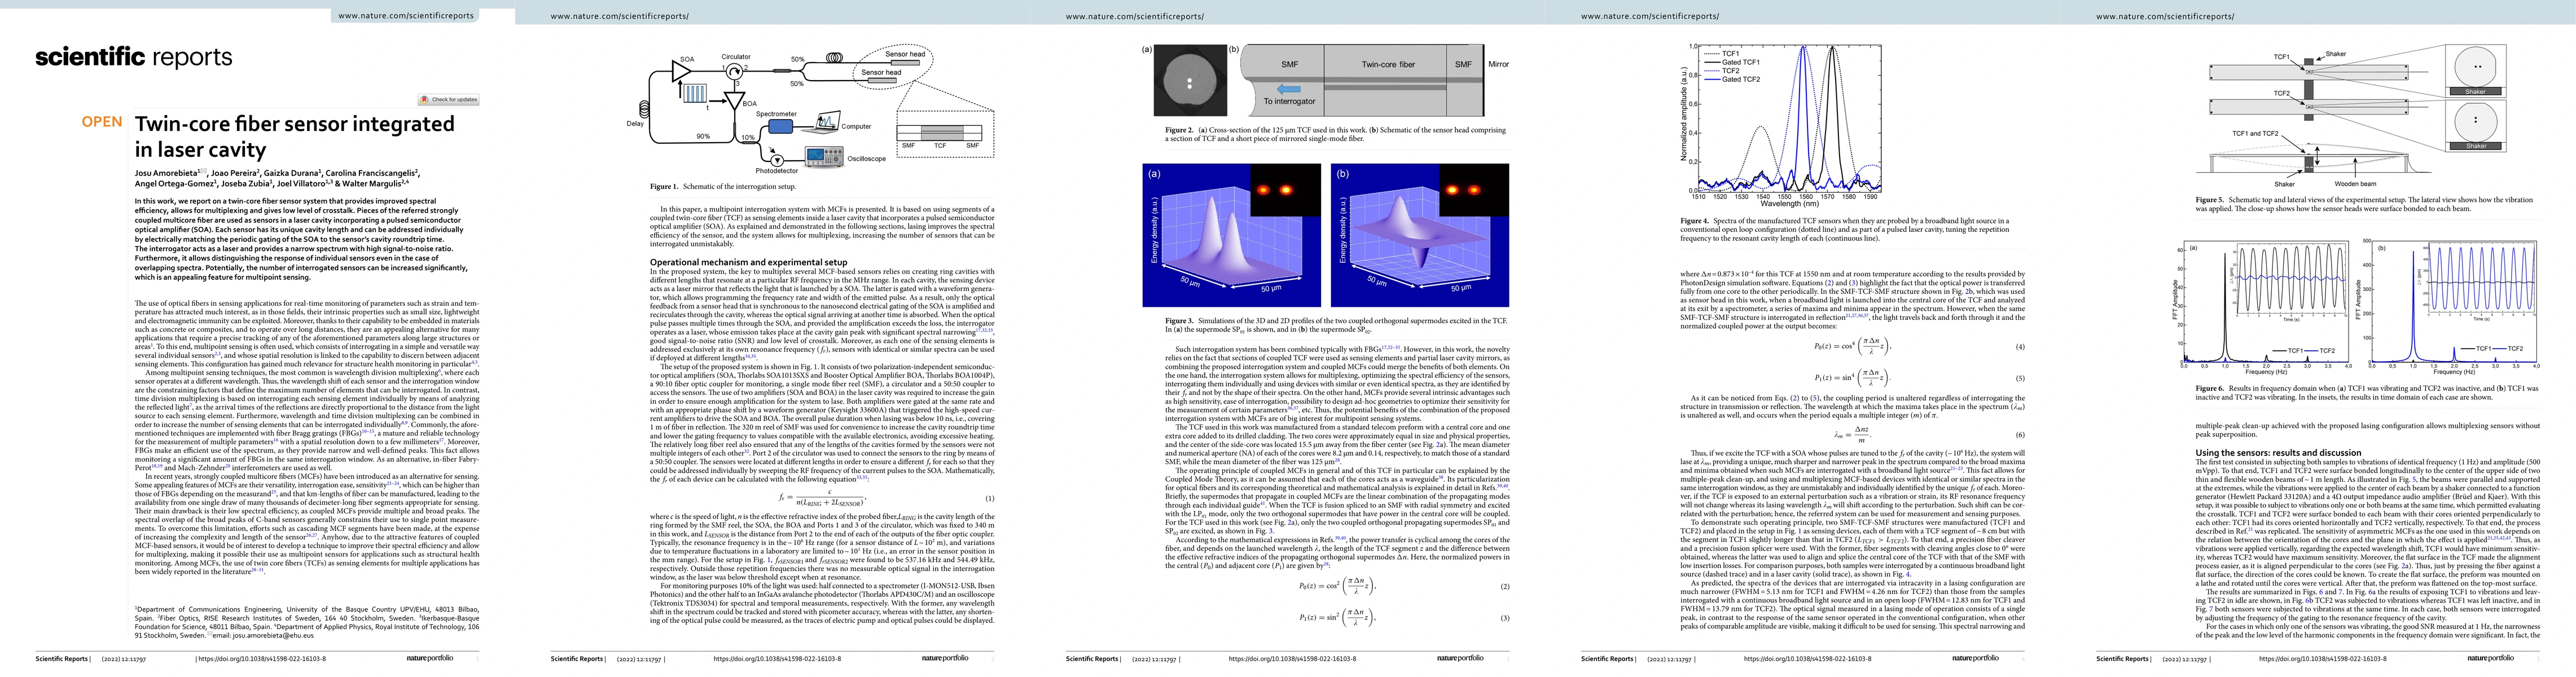The height and width of the screenshot is (677, 2576).
Task: Open the DOI link in the Figure 4 page footer
Action: (1807, 659)
